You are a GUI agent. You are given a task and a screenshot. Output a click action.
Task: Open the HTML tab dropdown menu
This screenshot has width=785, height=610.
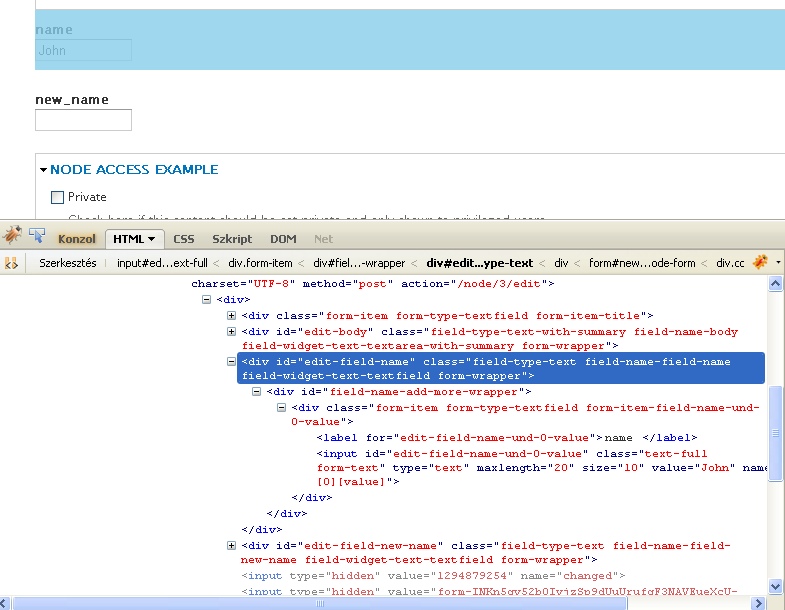(x=151, y=240)
